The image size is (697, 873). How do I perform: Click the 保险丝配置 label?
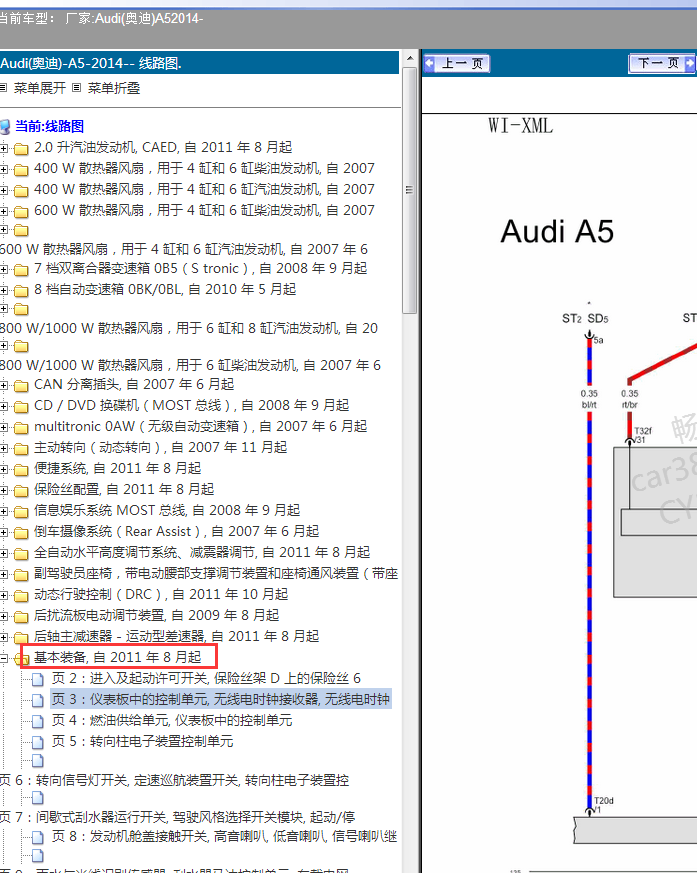124,489
